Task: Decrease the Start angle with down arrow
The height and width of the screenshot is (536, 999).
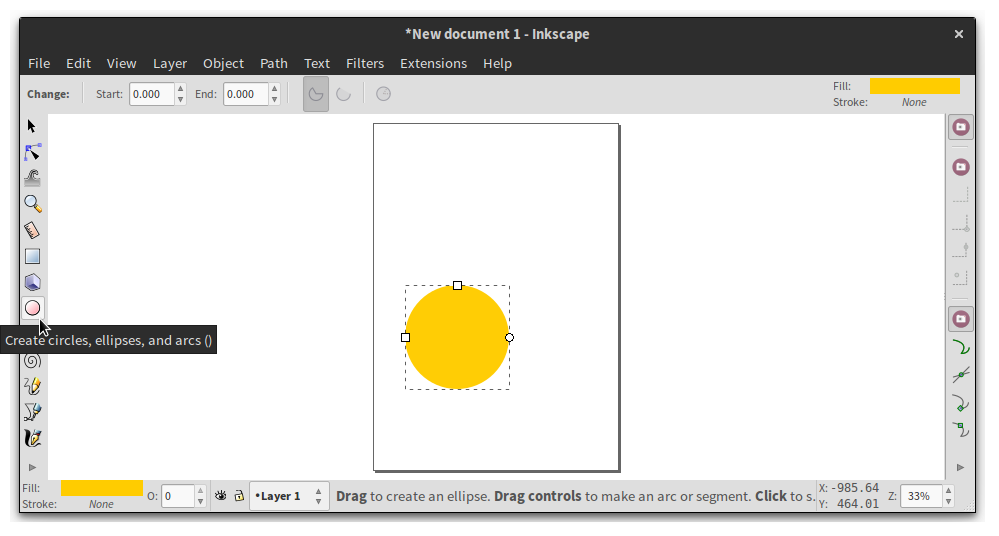Action: point(180,99)
